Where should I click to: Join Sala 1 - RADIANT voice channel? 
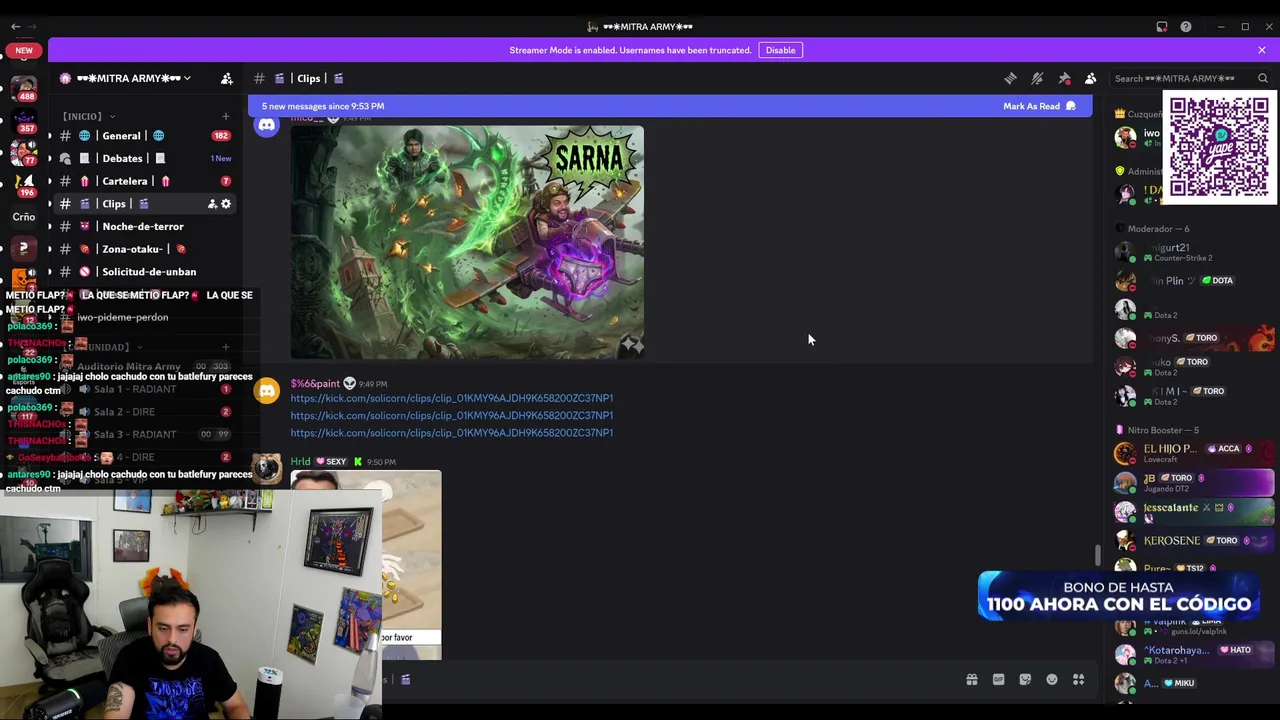point(144,389)
